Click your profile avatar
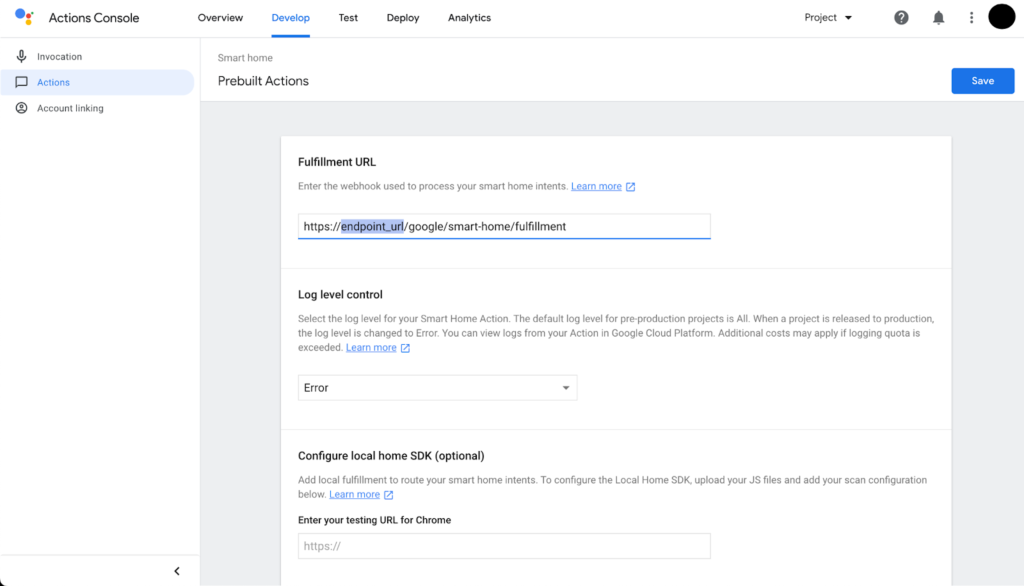The image size is (1024, 586). (1001, 17)
